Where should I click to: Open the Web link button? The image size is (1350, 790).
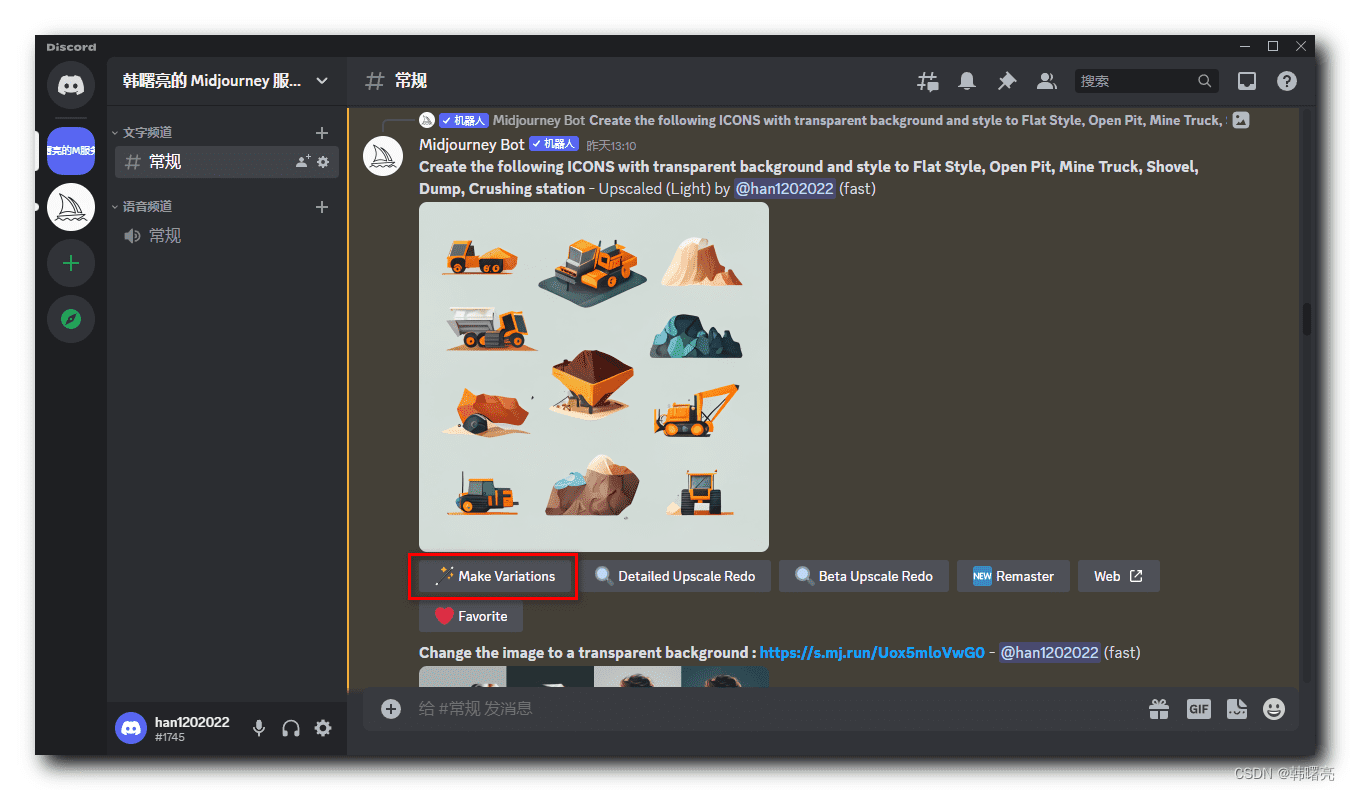click(1118, 576)
